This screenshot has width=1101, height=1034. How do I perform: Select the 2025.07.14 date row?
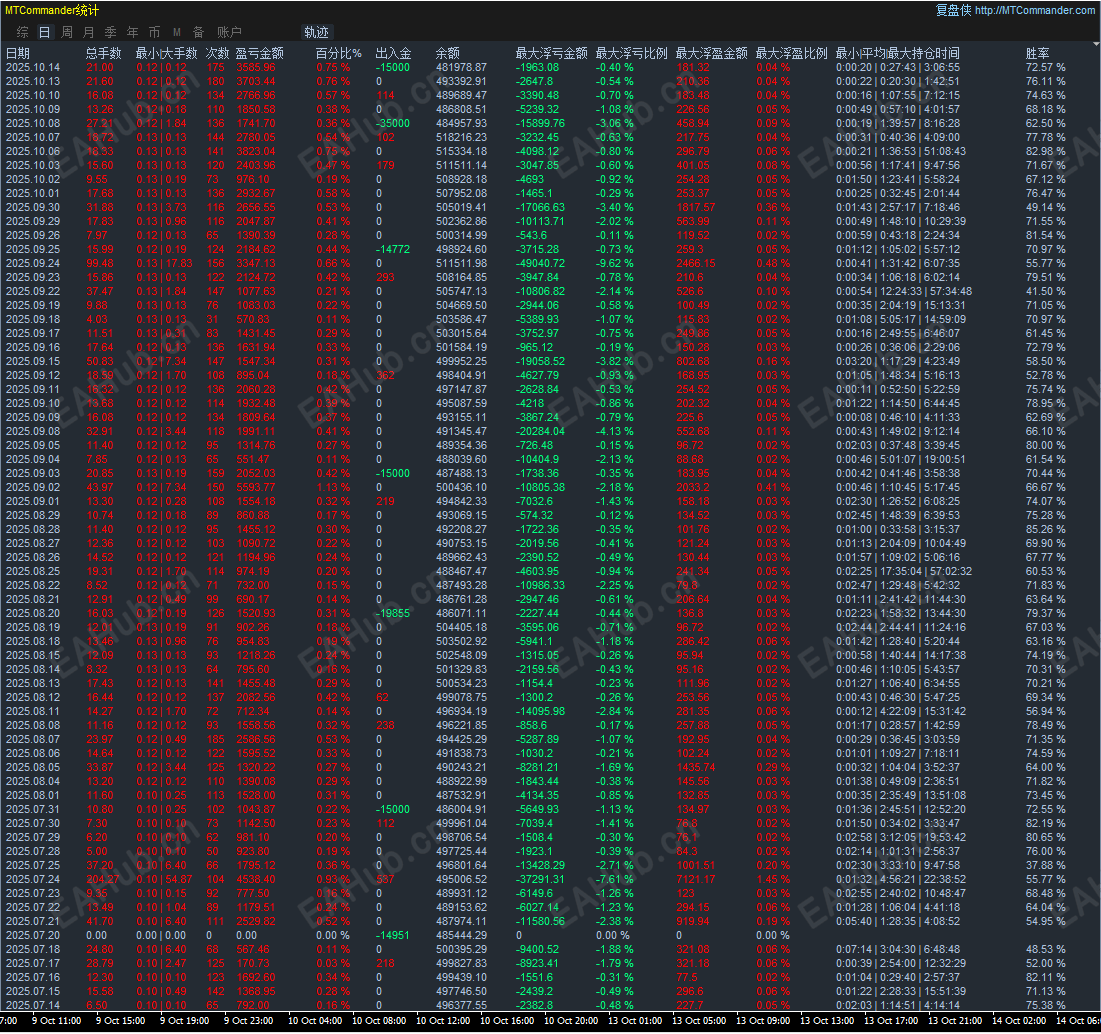33,1005
